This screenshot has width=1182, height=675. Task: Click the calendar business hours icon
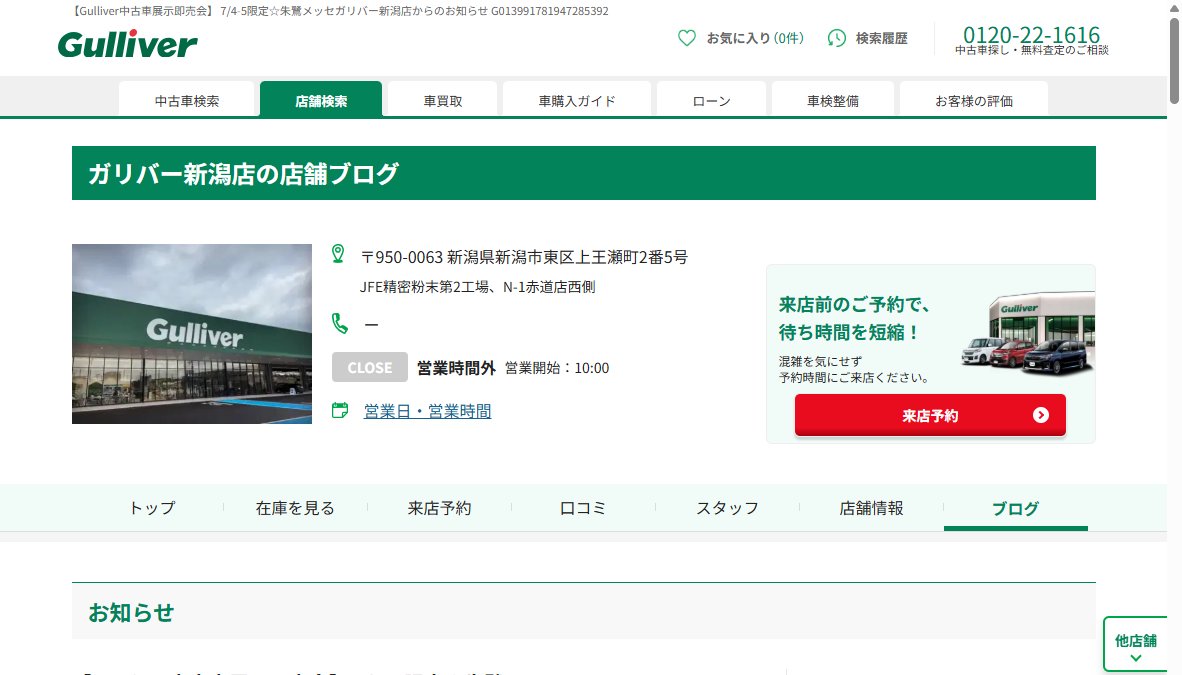coord(340,410)
